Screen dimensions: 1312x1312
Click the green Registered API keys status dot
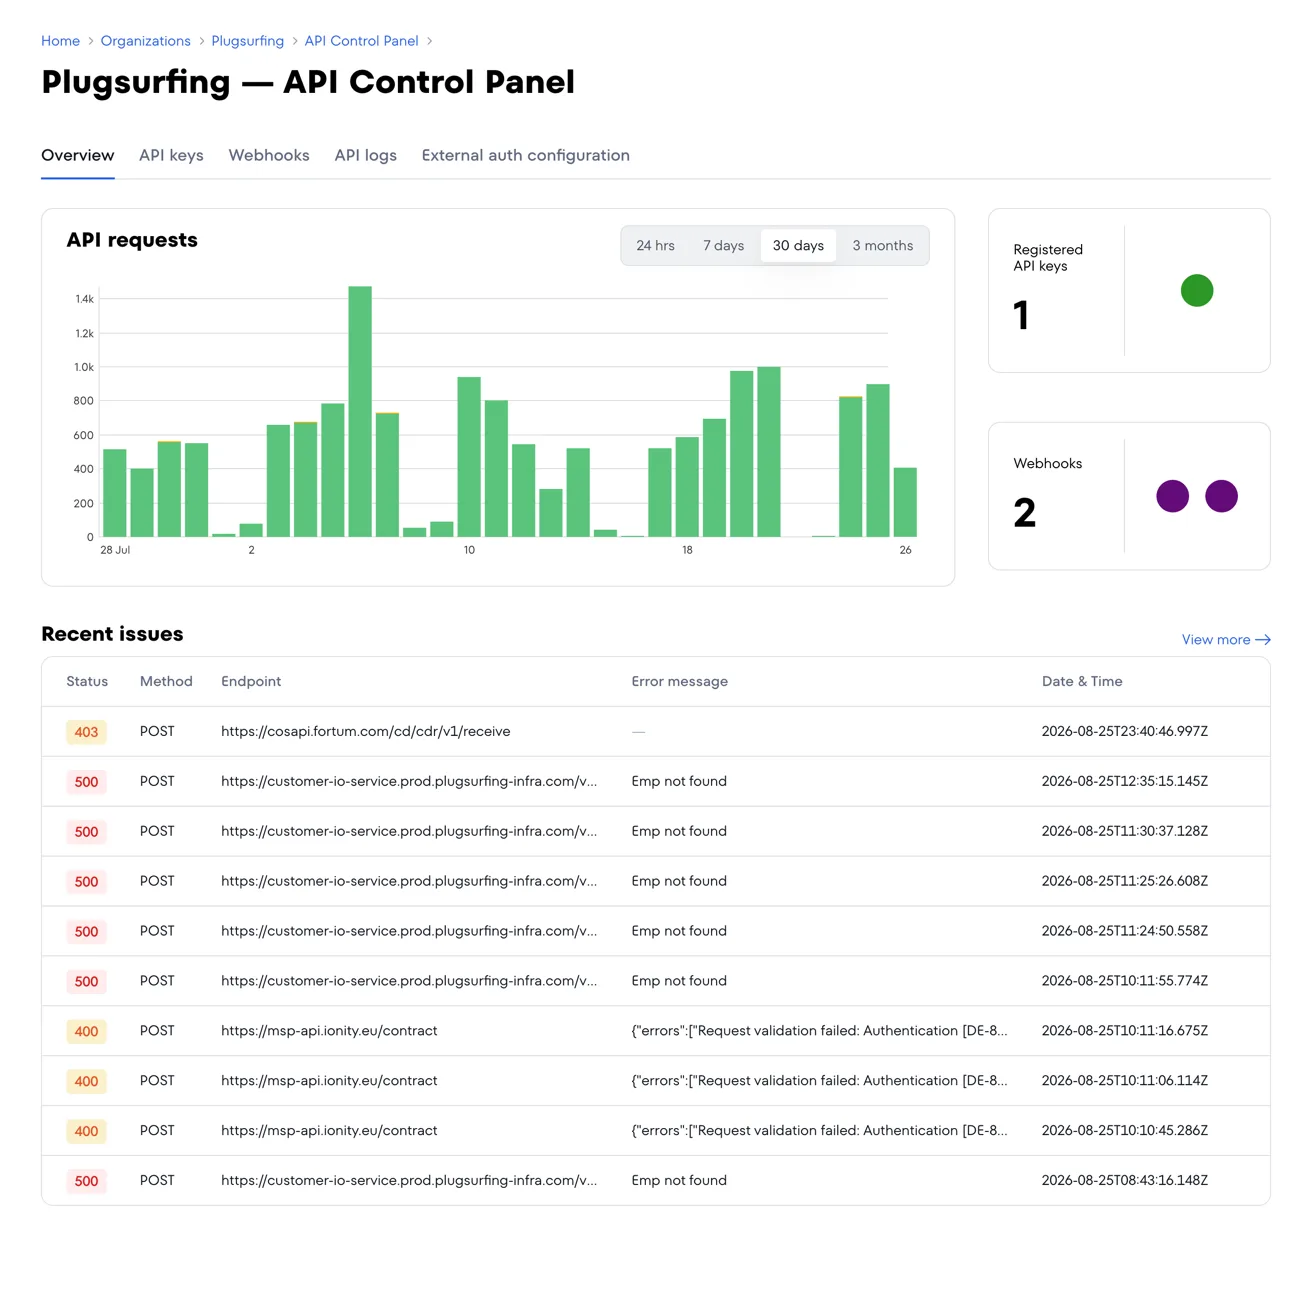point(1196,291)
